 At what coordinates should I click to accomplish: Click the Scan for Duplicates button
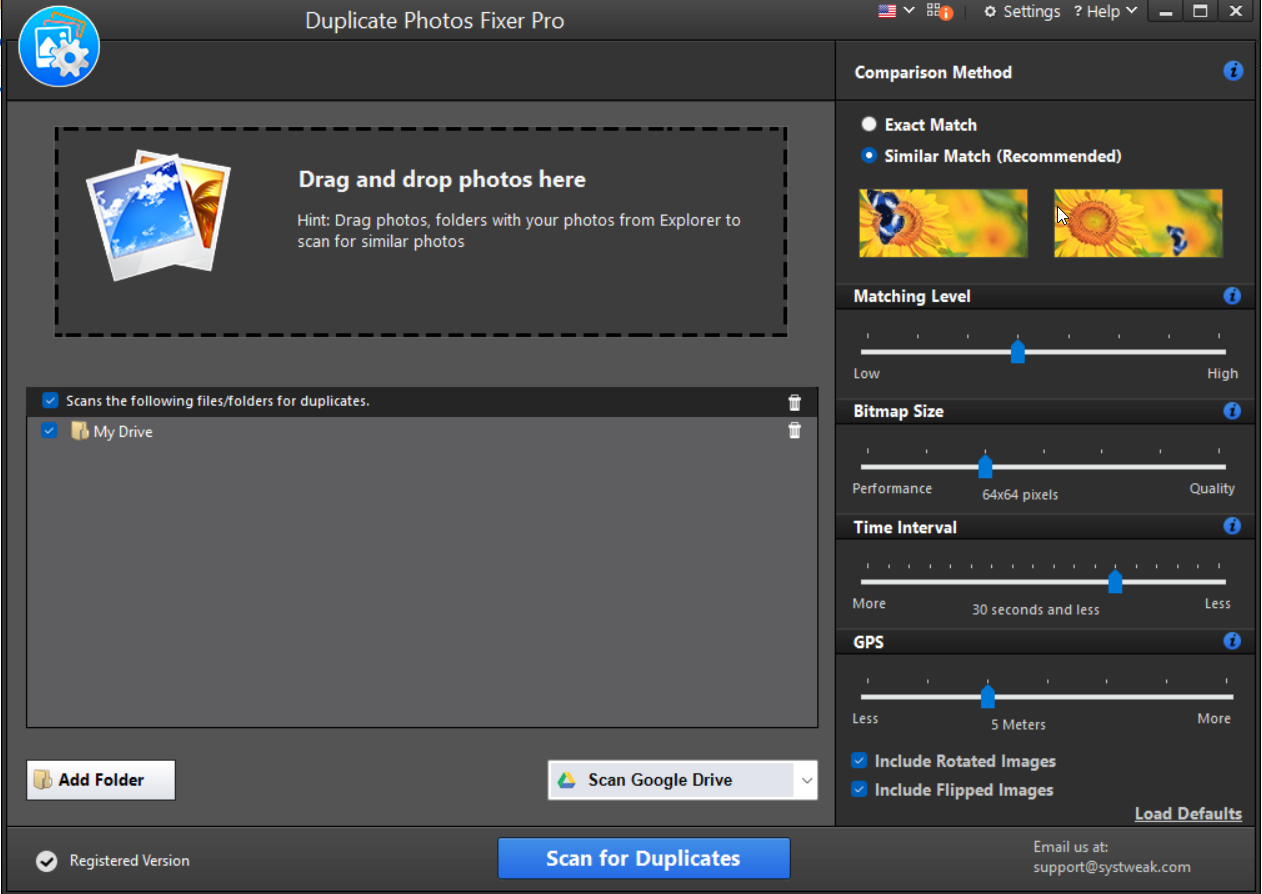643,857
